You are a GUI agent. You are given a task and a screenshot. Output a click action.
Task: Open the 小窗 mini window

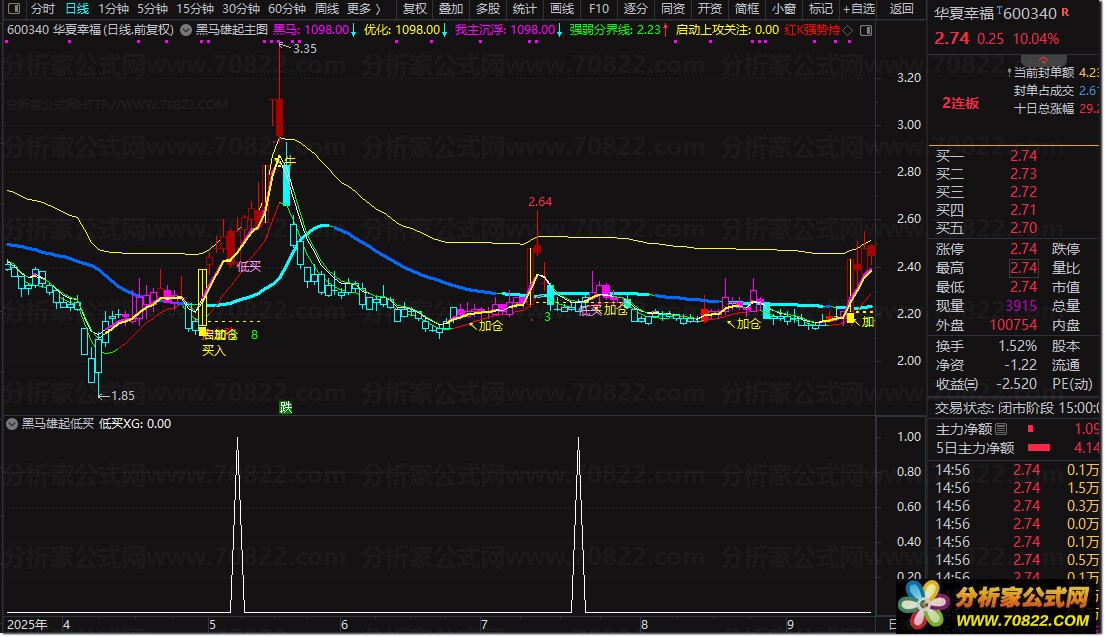tap(783, 9)
